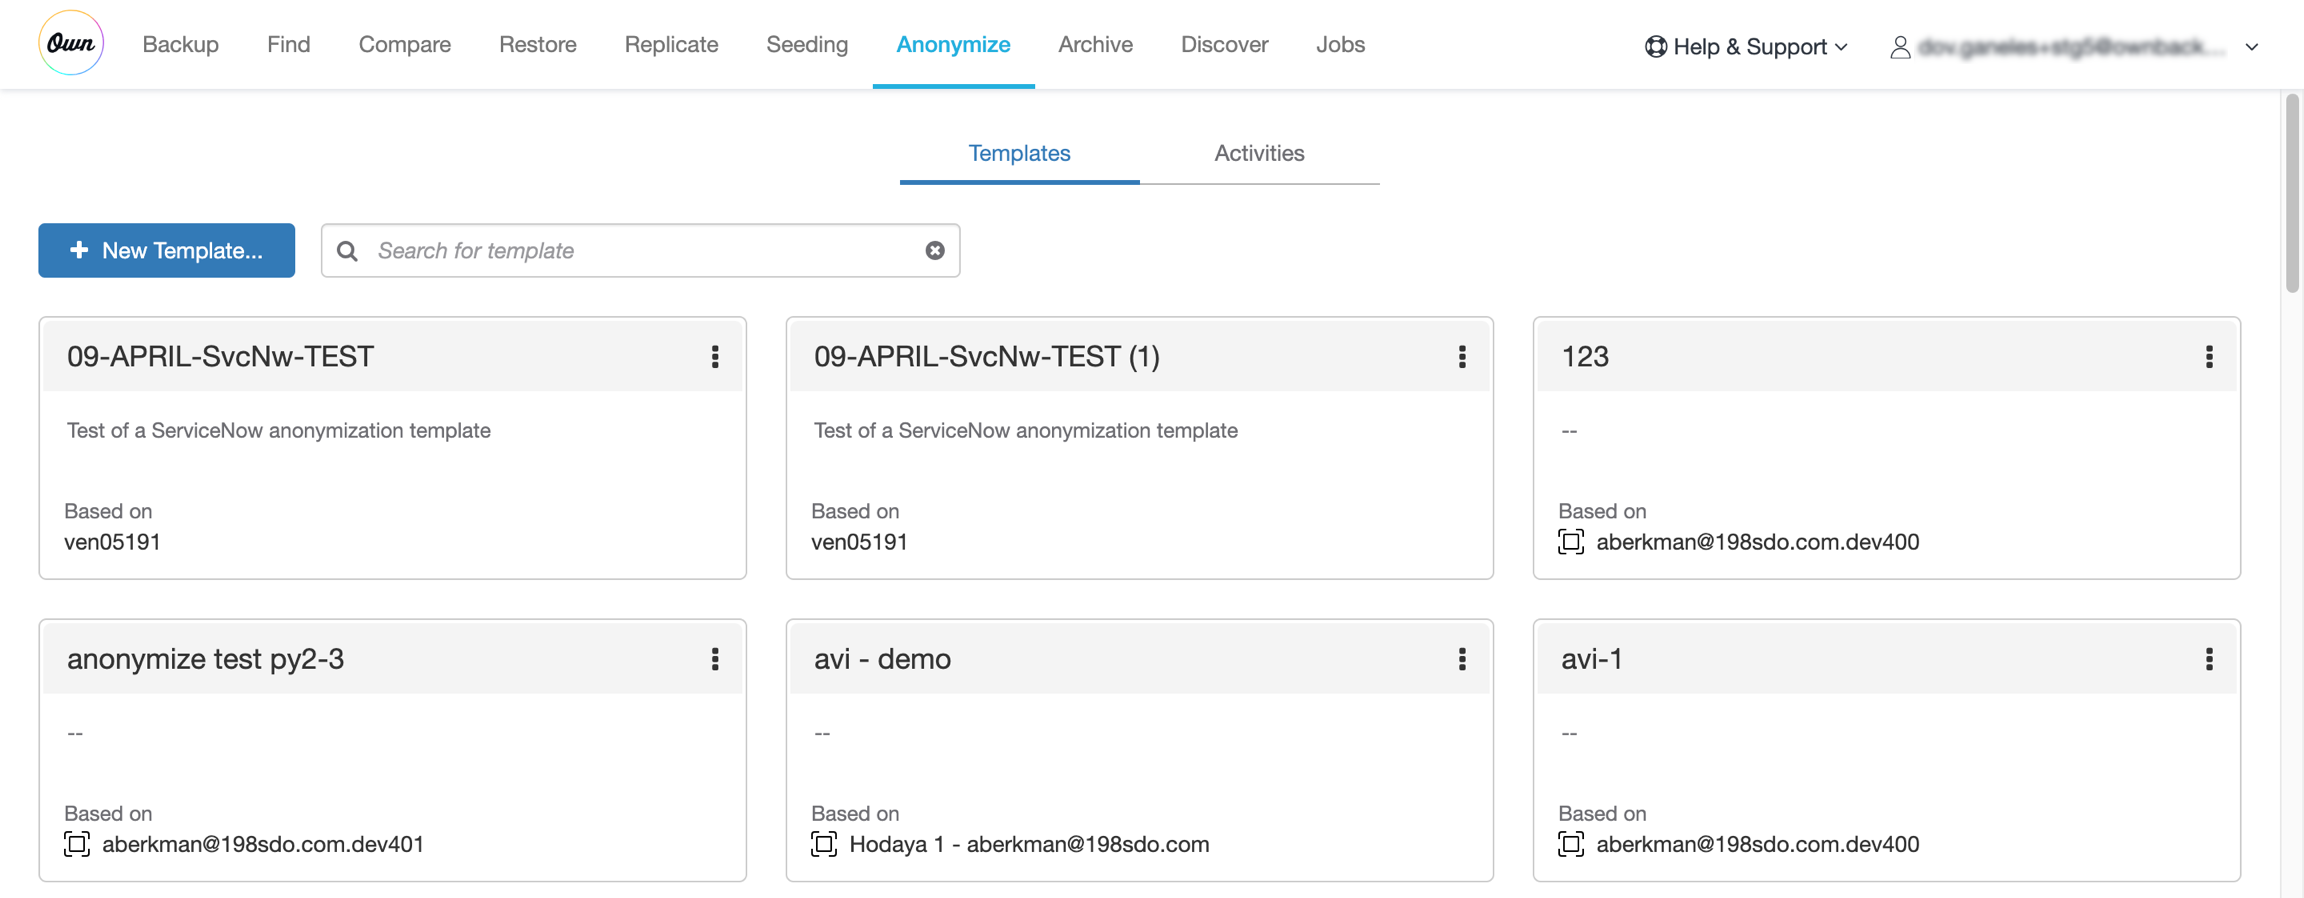
Task: Click sandbox icon next to Hodaya 1
Action: pyautogui.click(x=824, y=844)
